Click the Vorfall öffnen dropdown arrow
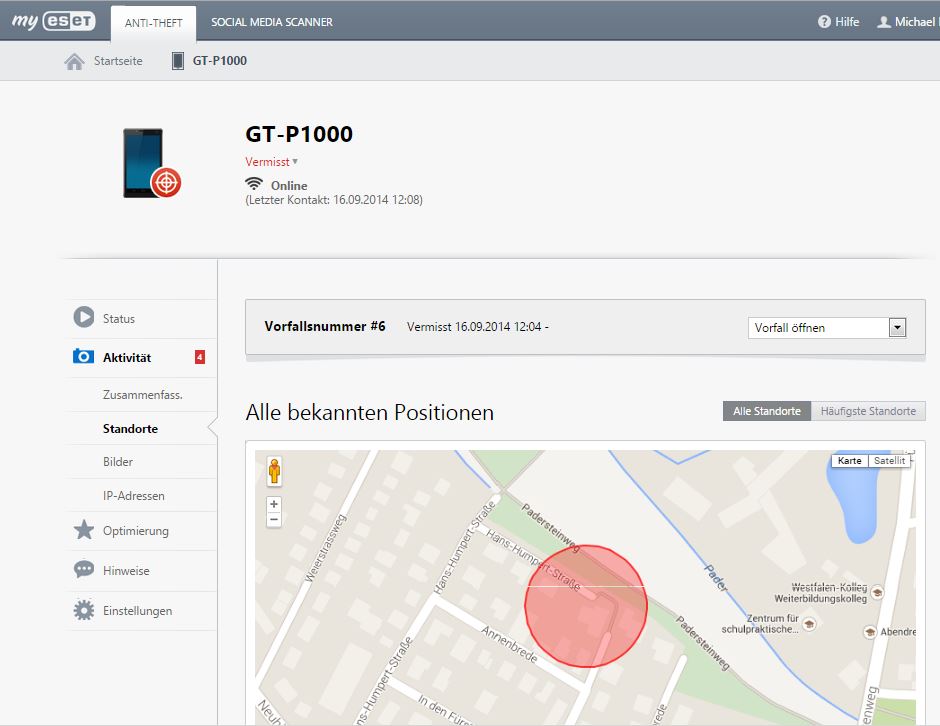Image resolution: width=940 pixels, height=726 pixels. point(897,327)
